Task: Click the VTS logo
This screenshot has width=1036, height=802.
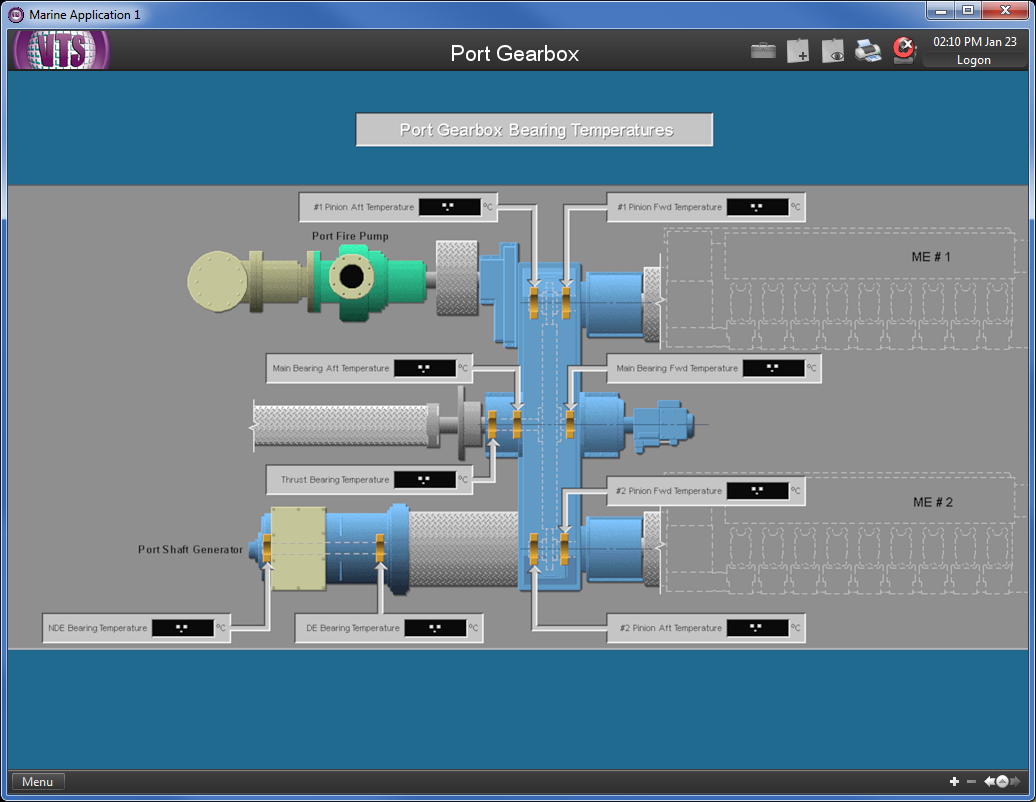Action: (61, 50)
